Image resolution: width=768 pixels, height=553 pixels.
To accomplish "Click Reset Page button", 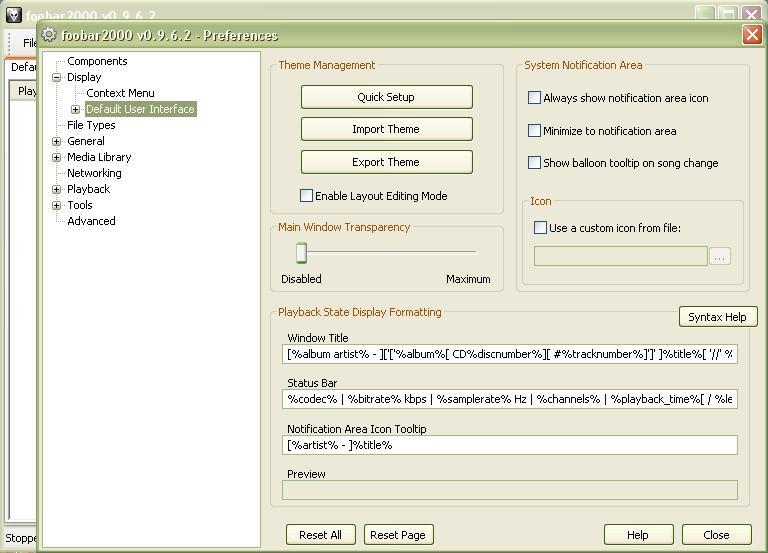I will click(398, 535).
